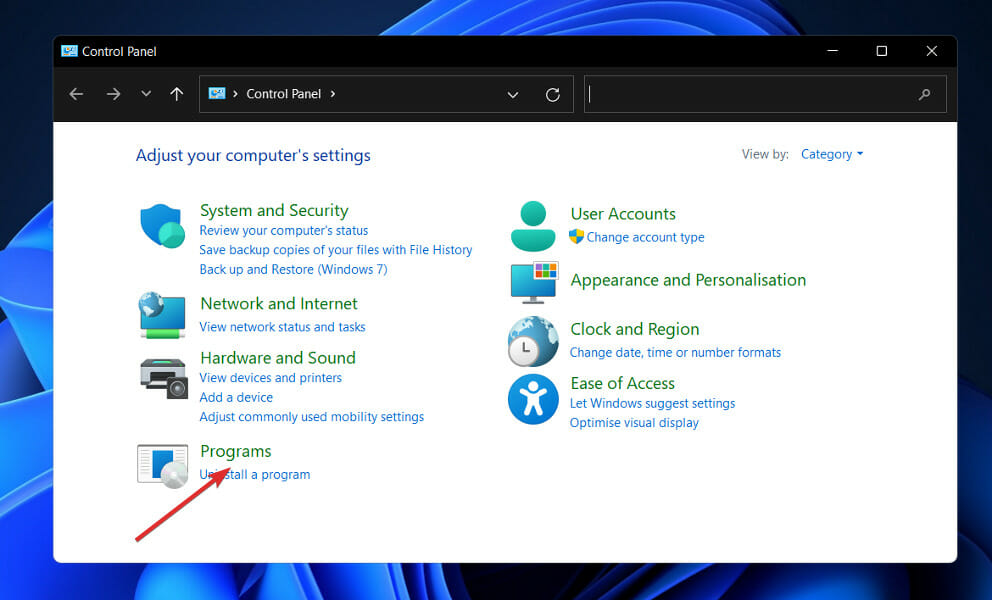This screenshot has height=600, width=992.
Task: Click the Uninstall a program link
Action: tap(255, 475)
